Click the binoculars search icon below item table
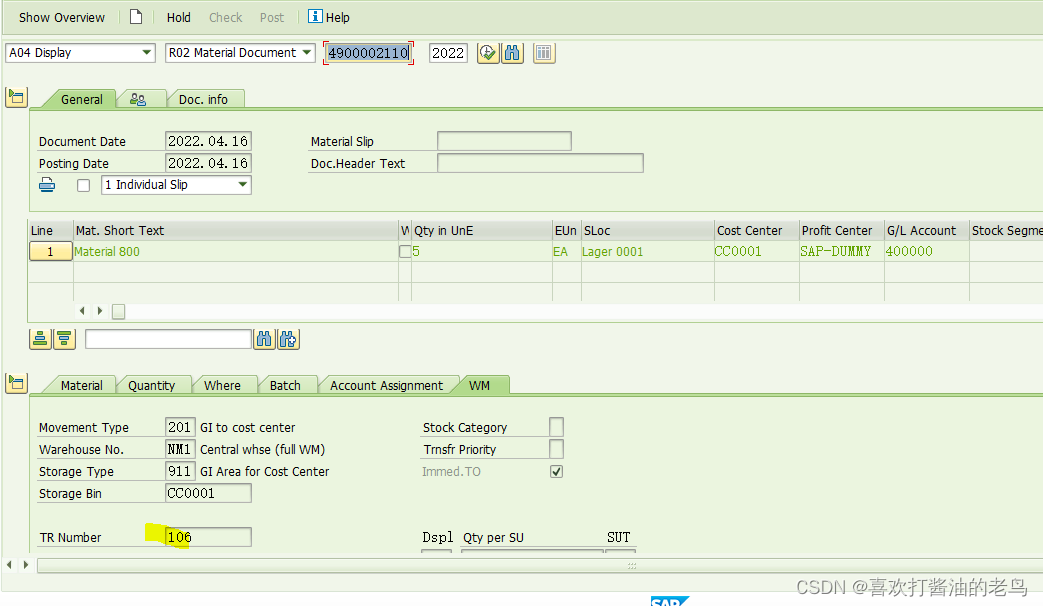1043x606 pixels. 264,339
